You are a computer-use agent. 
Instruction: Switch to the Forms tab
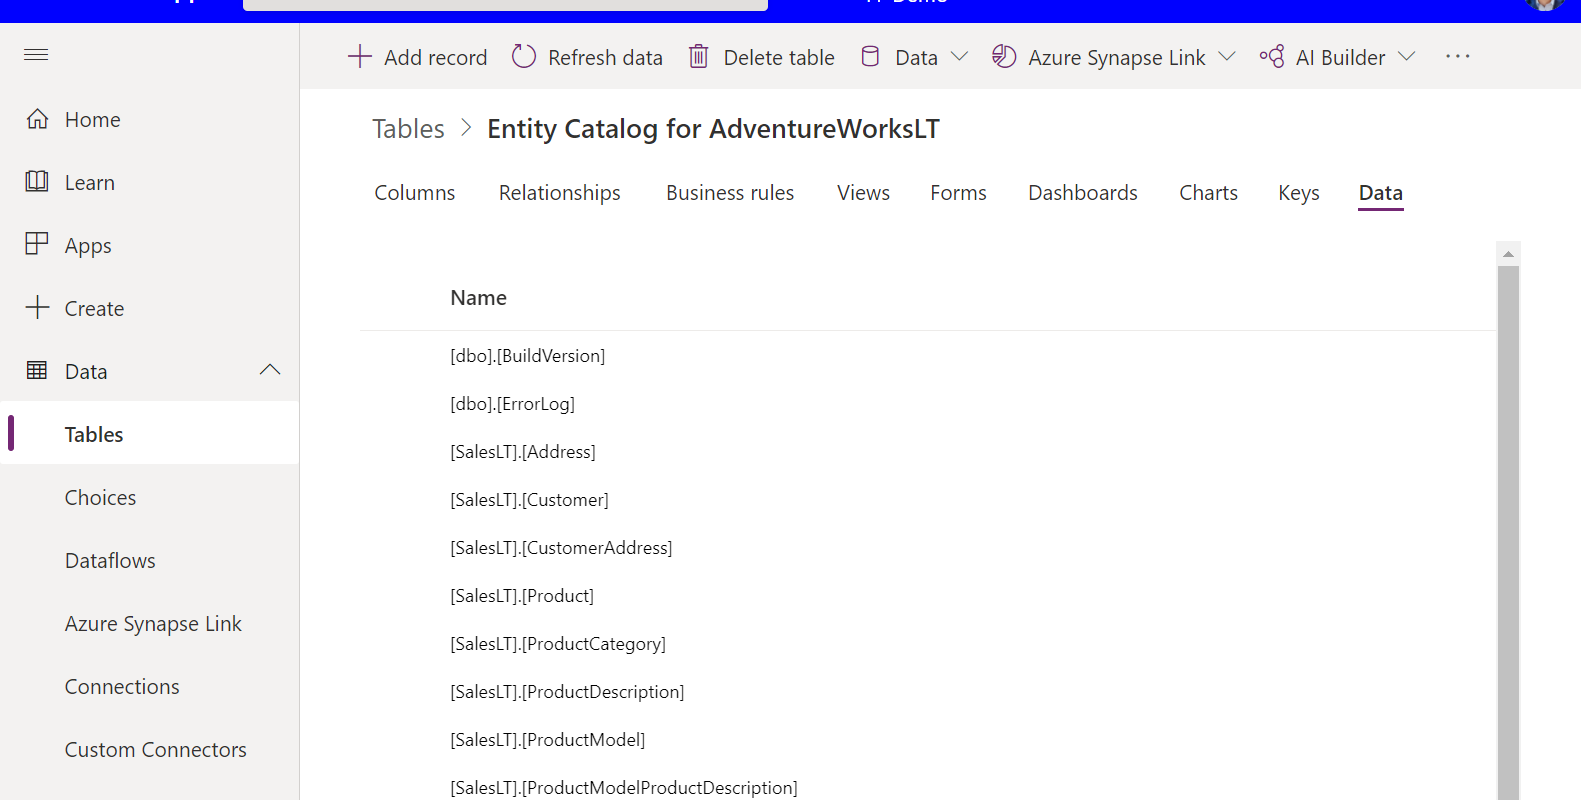click(x=958, y=192)
